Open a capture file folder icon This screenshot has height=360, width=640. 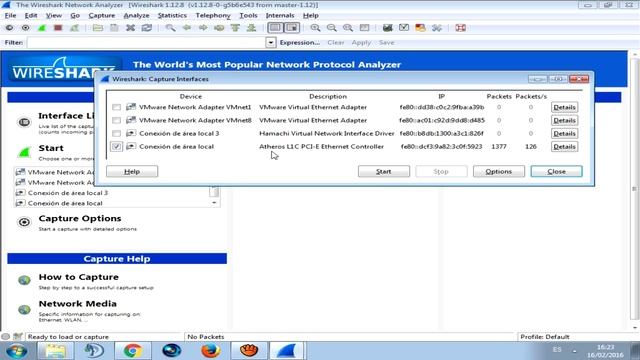click(x=98, y=28)
